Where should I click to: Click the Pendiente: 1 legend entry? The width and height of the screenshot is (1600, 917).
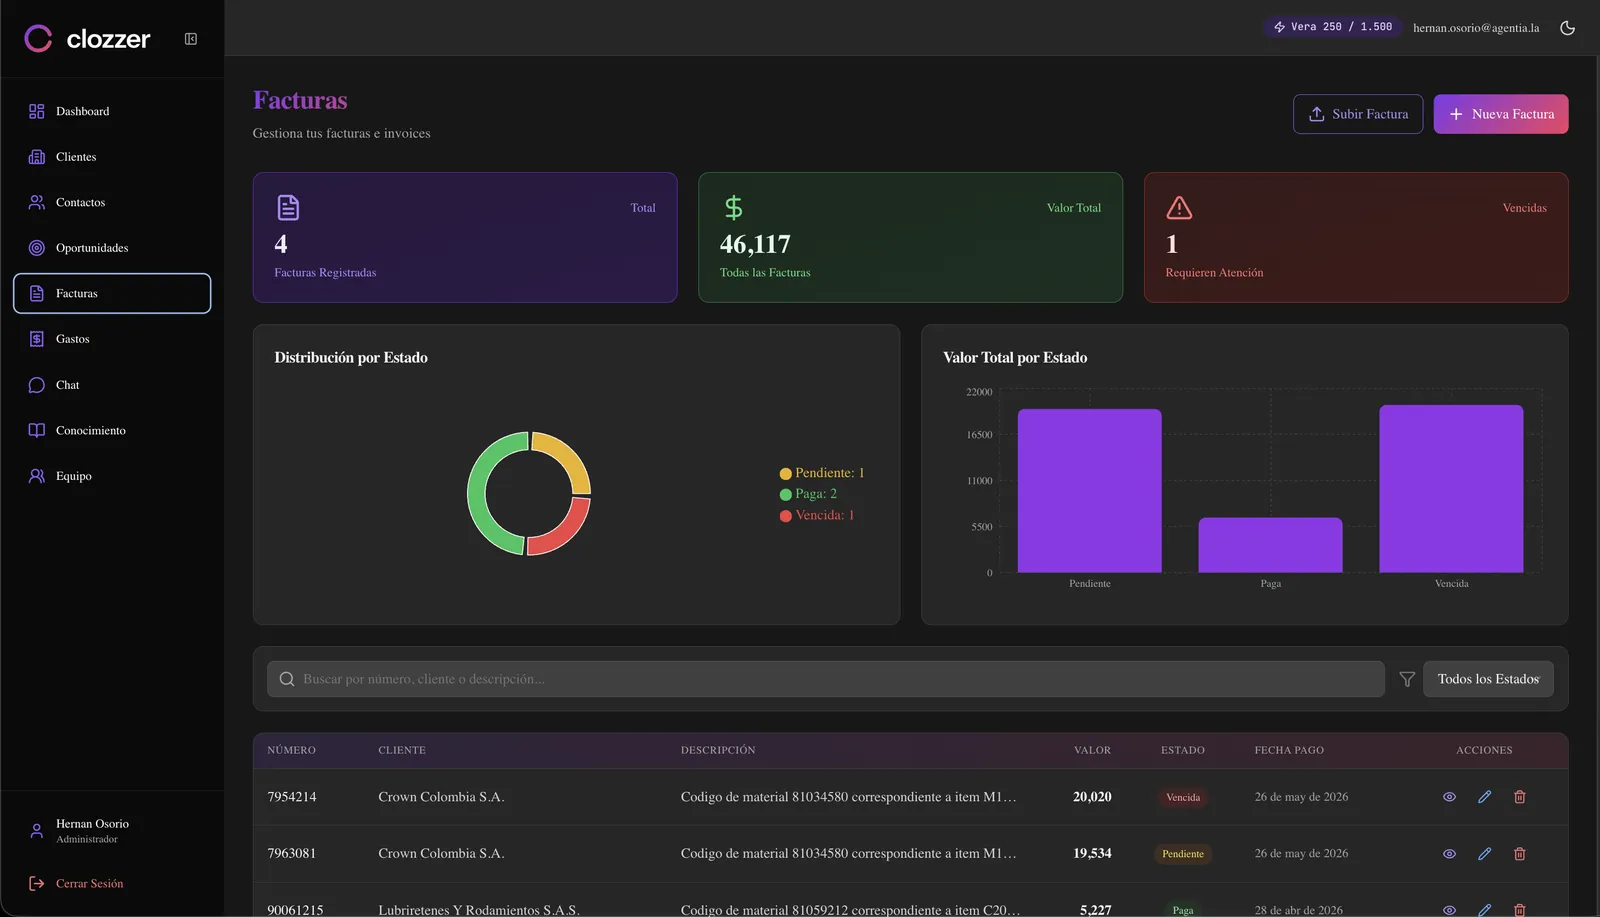click(x=822, y=473)
